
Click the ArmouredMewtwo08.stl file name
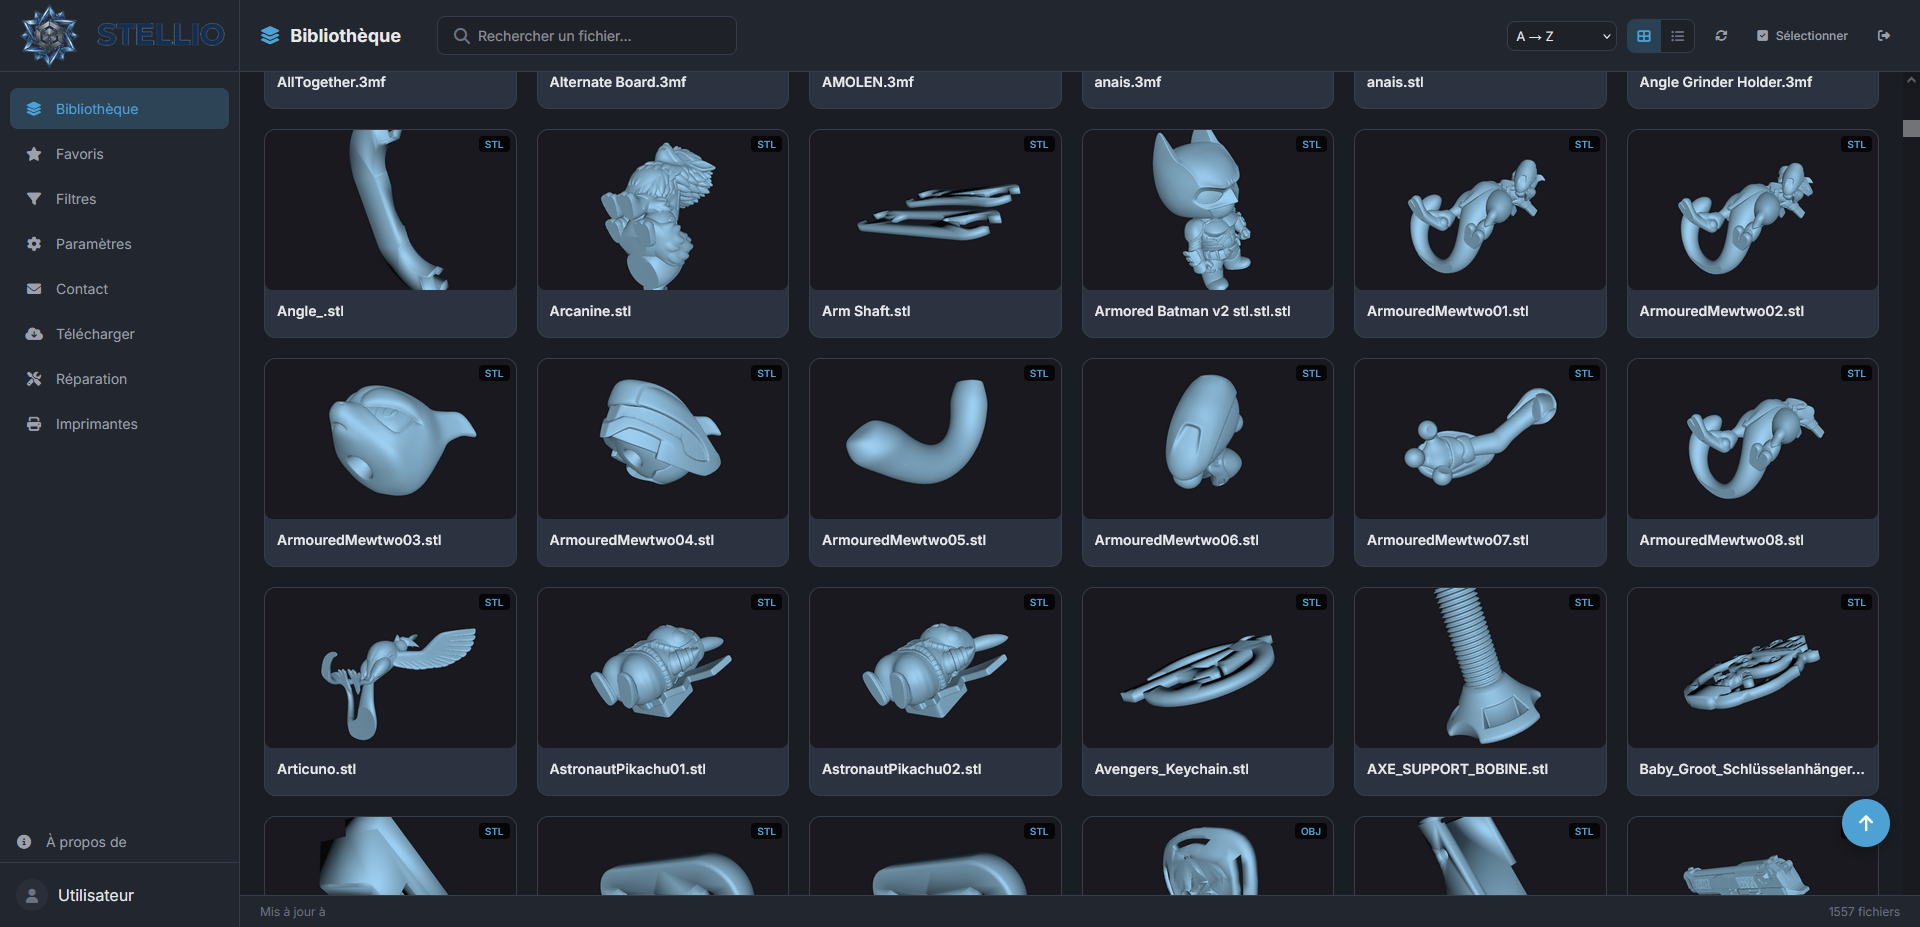[1722, 540]
